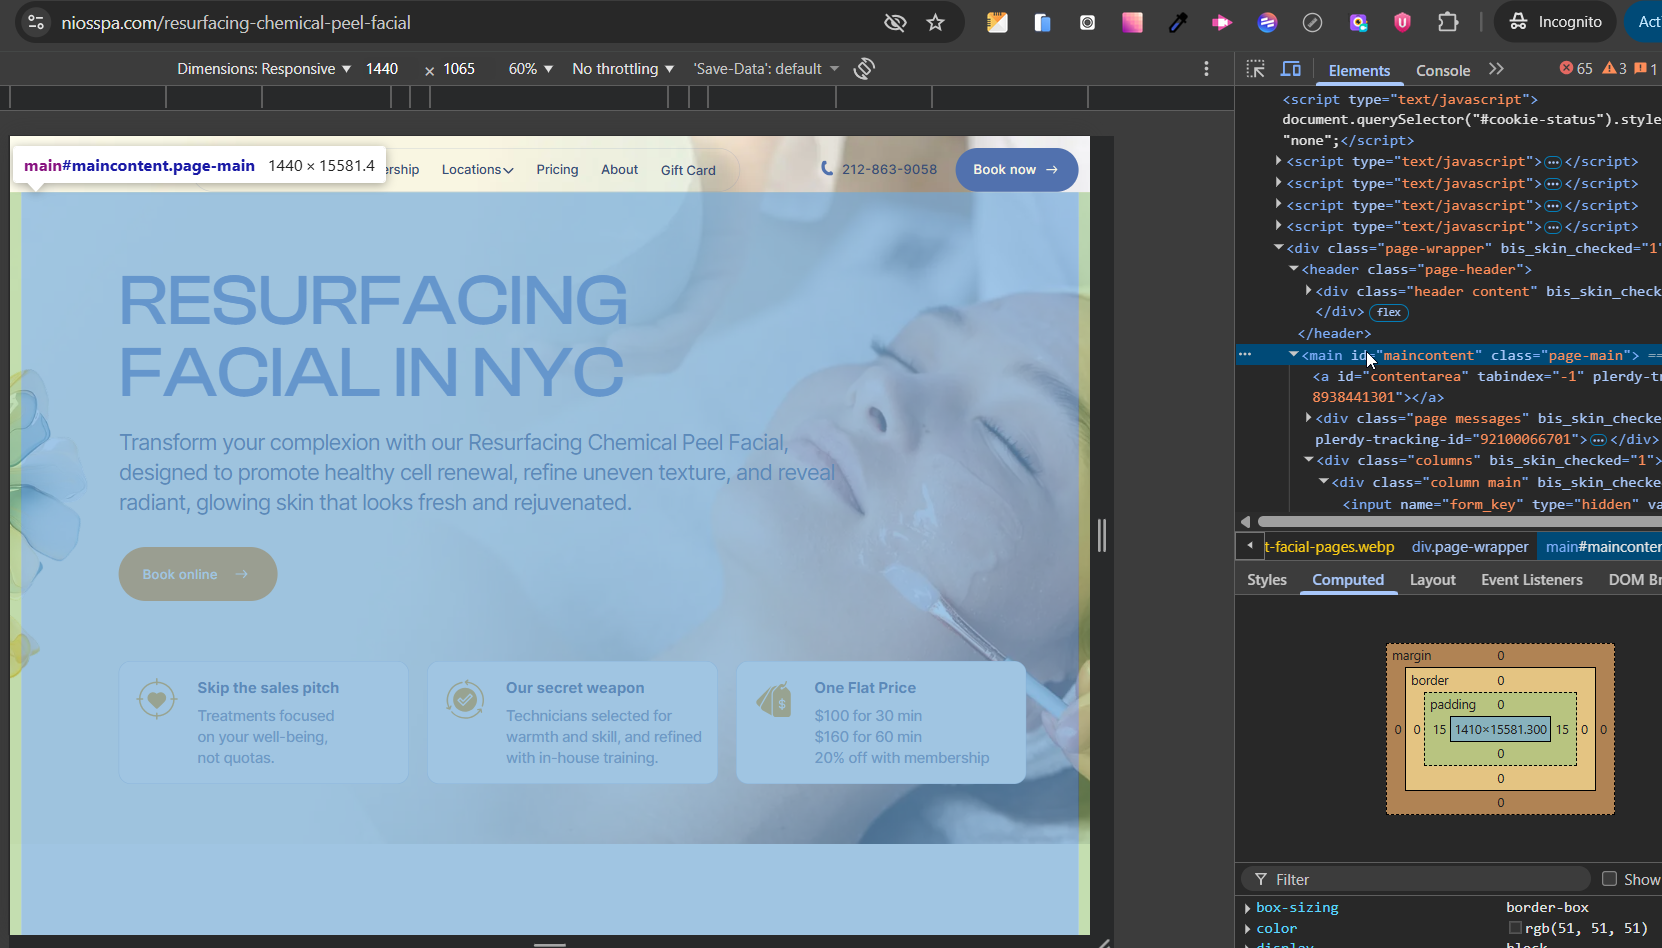
Task: Click the breadcrumb left scroll arrow
Action: pyautogui.click(x=1250, y=546)
